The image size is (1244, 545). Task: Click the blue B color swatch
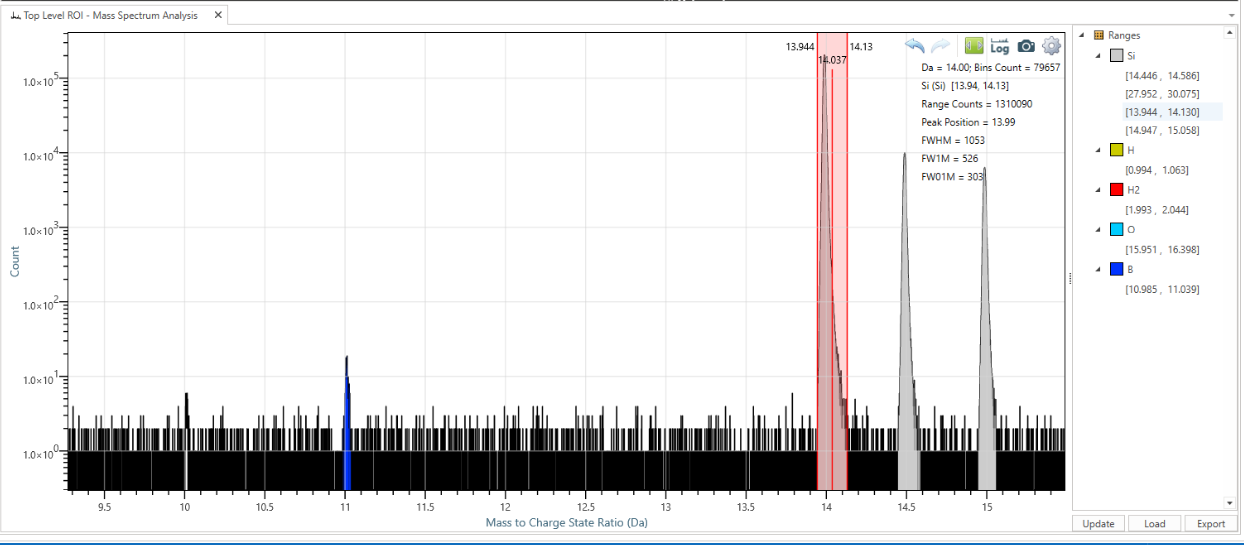[1117, 269]
